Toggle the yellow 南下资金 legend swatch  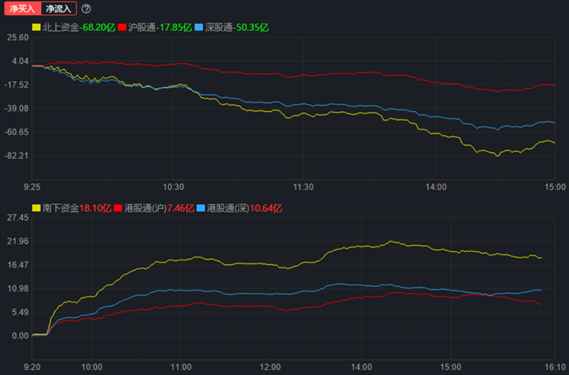[x=36, y=208]
